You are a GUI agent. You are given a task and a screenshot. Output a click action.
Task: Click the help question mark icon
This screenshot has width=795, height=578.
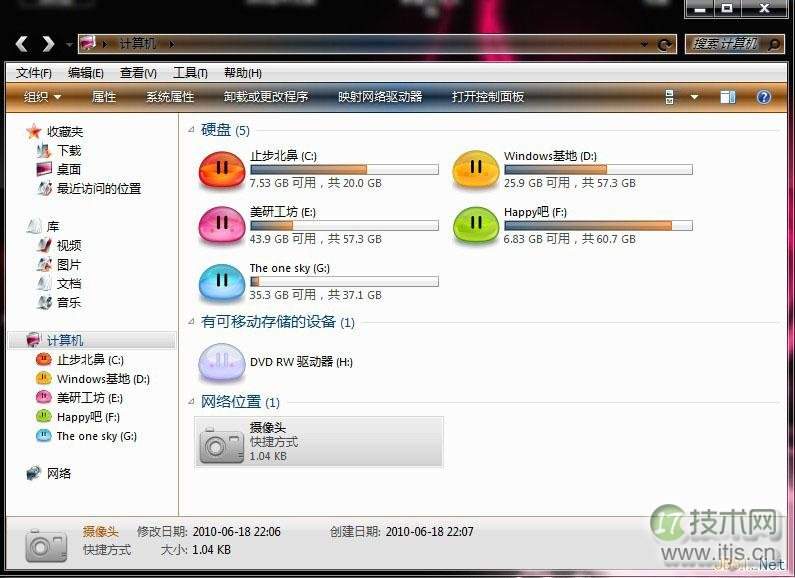[764, 97]
